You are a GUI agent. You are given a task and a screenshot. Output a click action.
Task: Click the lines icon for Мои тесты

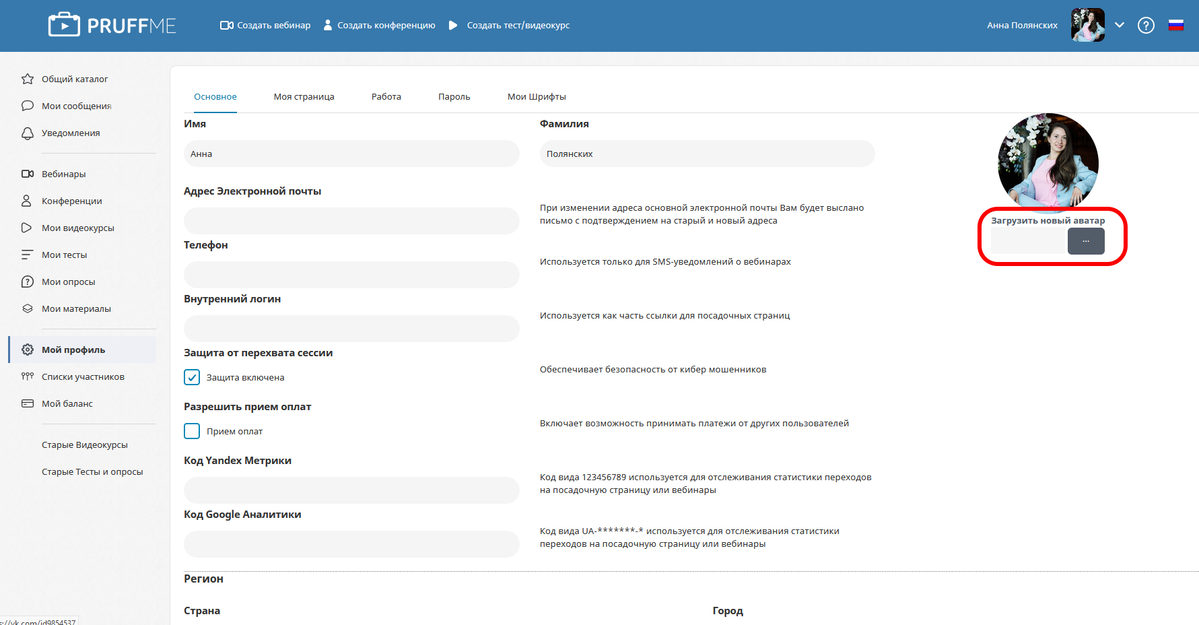coord(27,255)
